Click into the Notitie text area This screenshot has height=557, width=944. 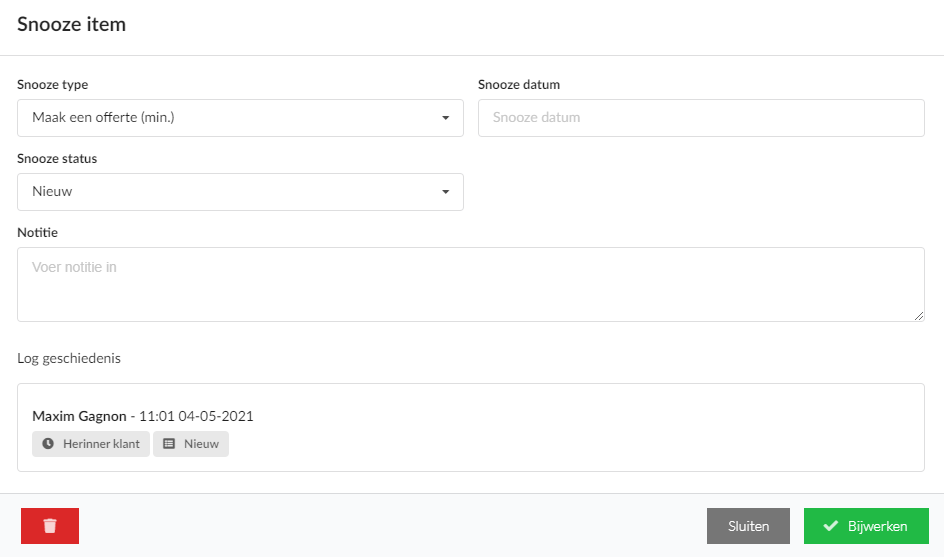coord(470,284)
